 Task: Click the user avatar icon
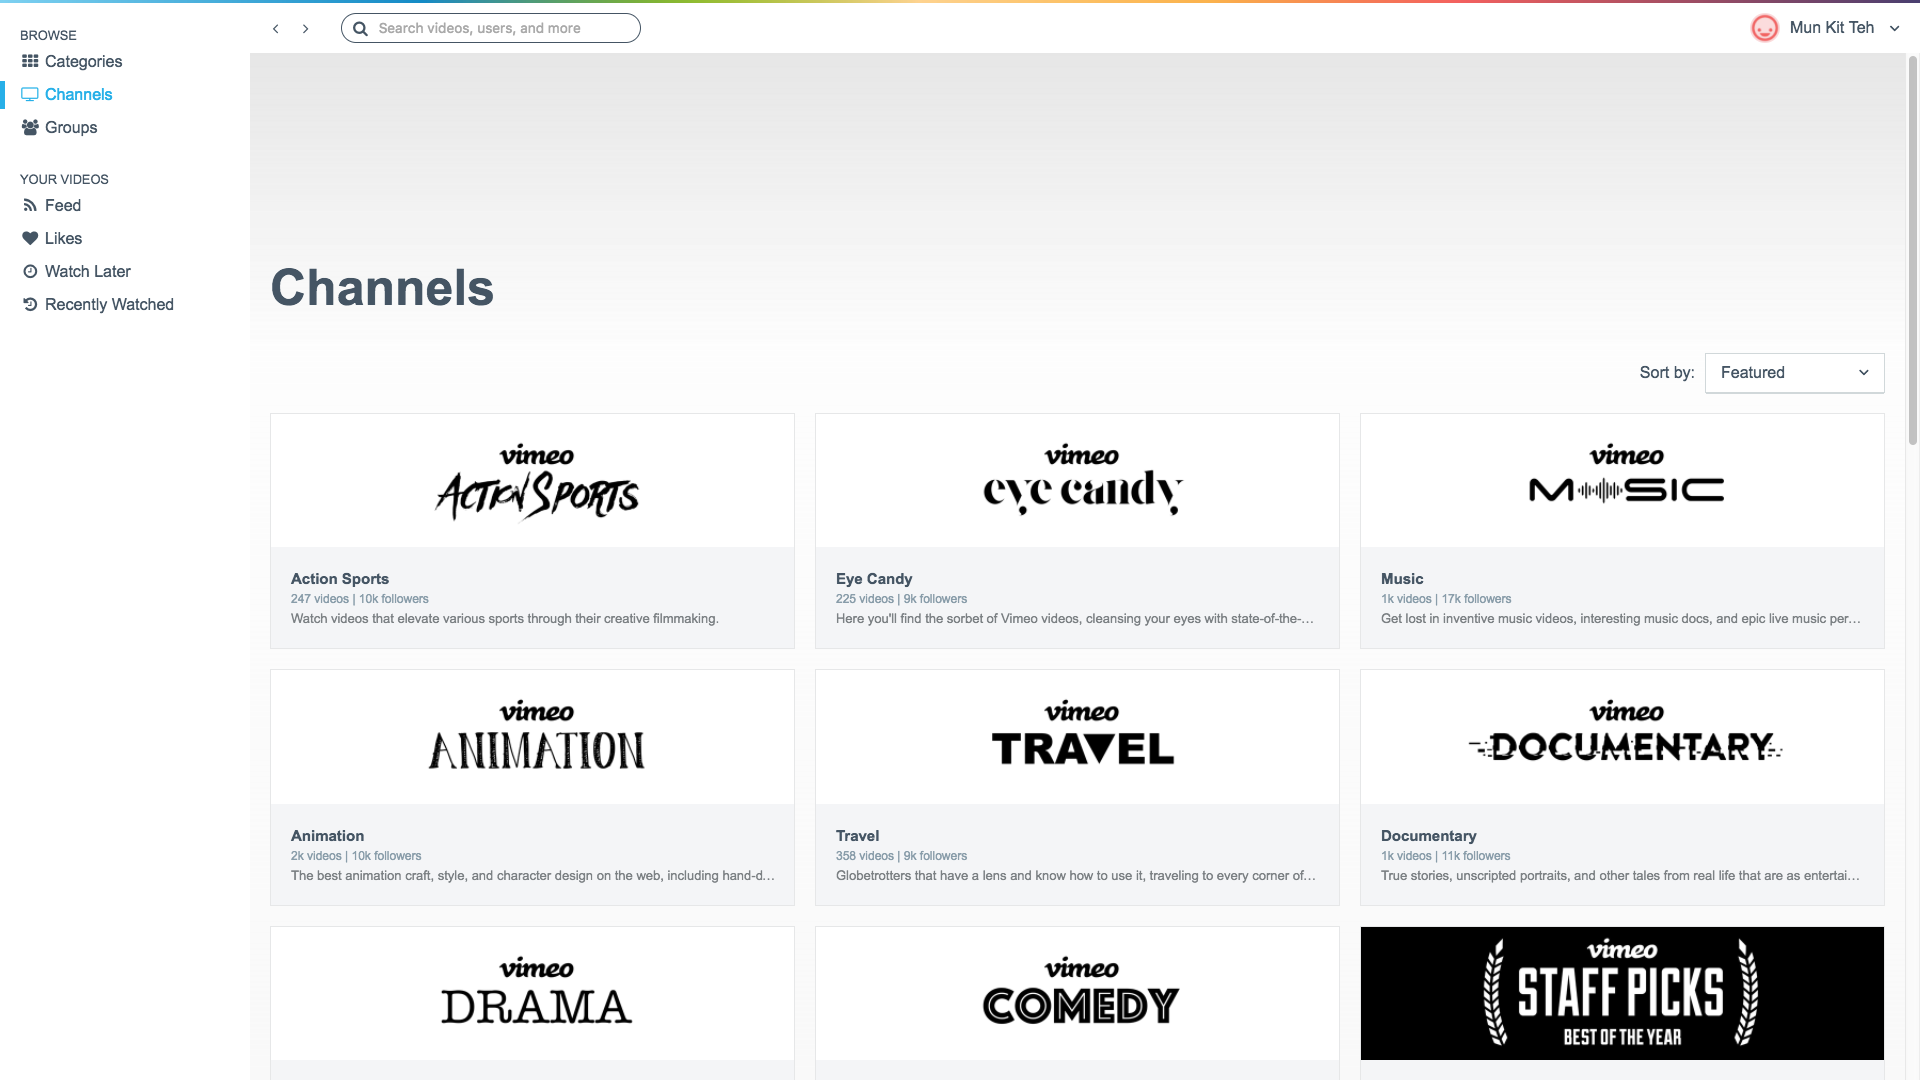coord(1765,28)
